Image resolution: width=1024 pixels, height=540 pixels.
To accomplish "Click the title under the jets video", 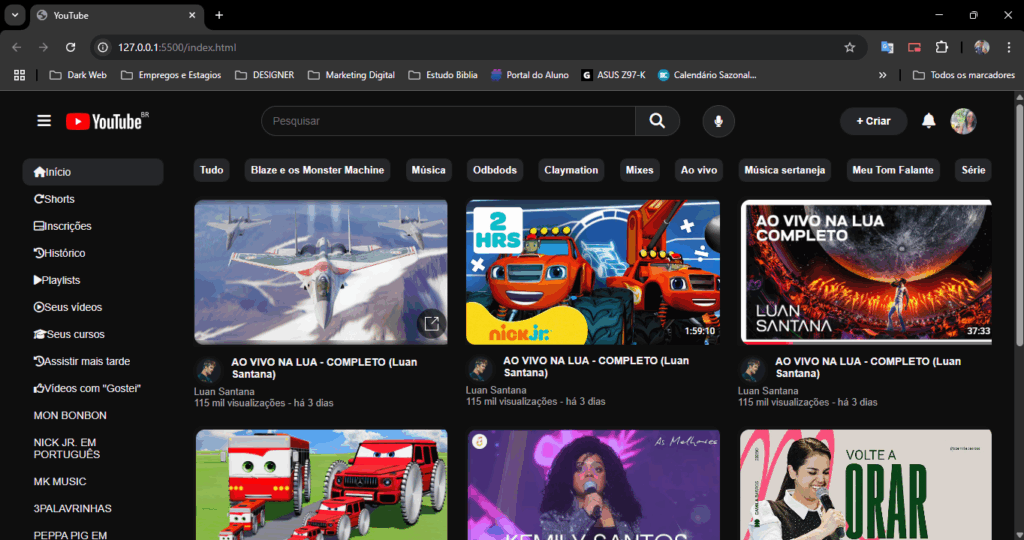I will coord(324,368).
